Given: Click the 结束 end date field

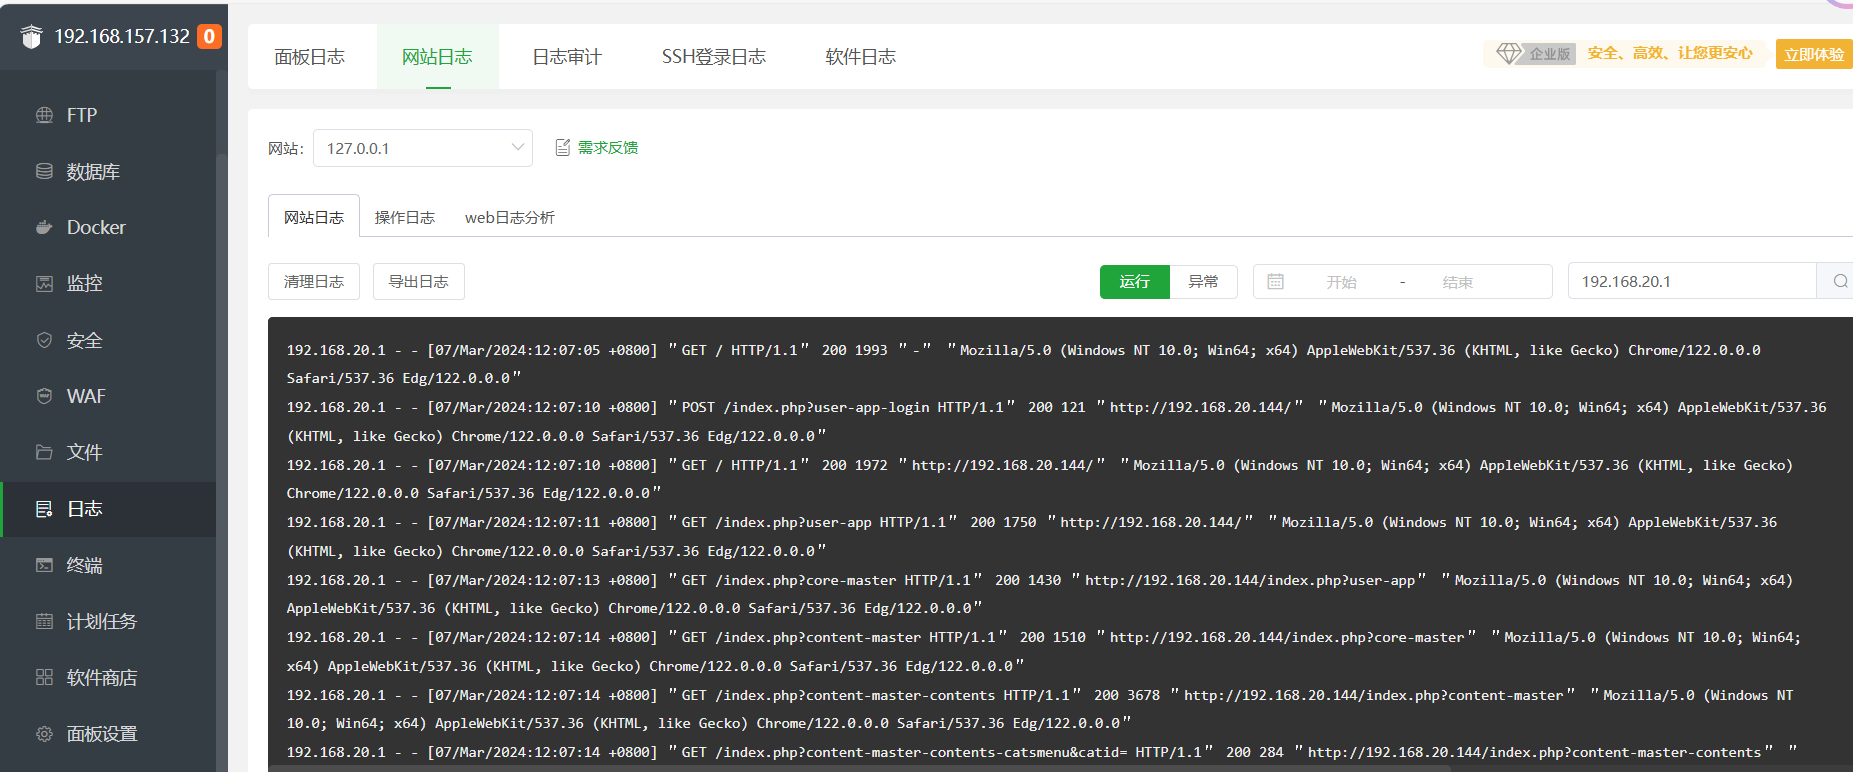Looking at the screenshot, I should (x=1458, y=282).
